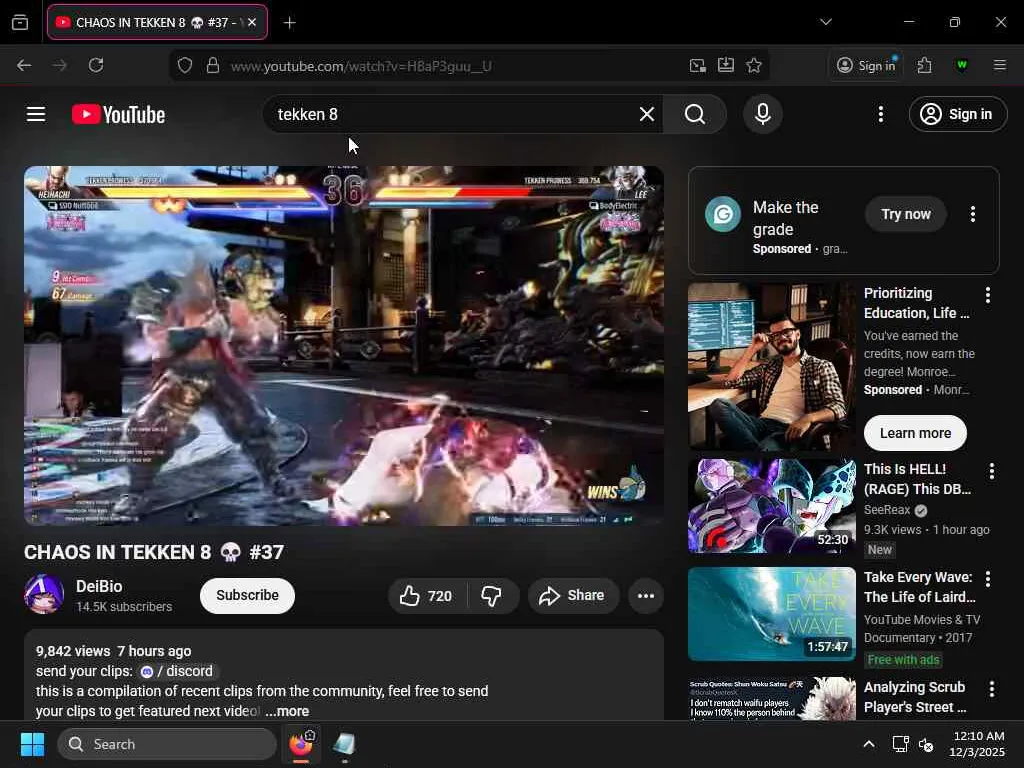Click the Windows taskbar Search box
The image size is (1024, 768).
(x=167, y=744)
